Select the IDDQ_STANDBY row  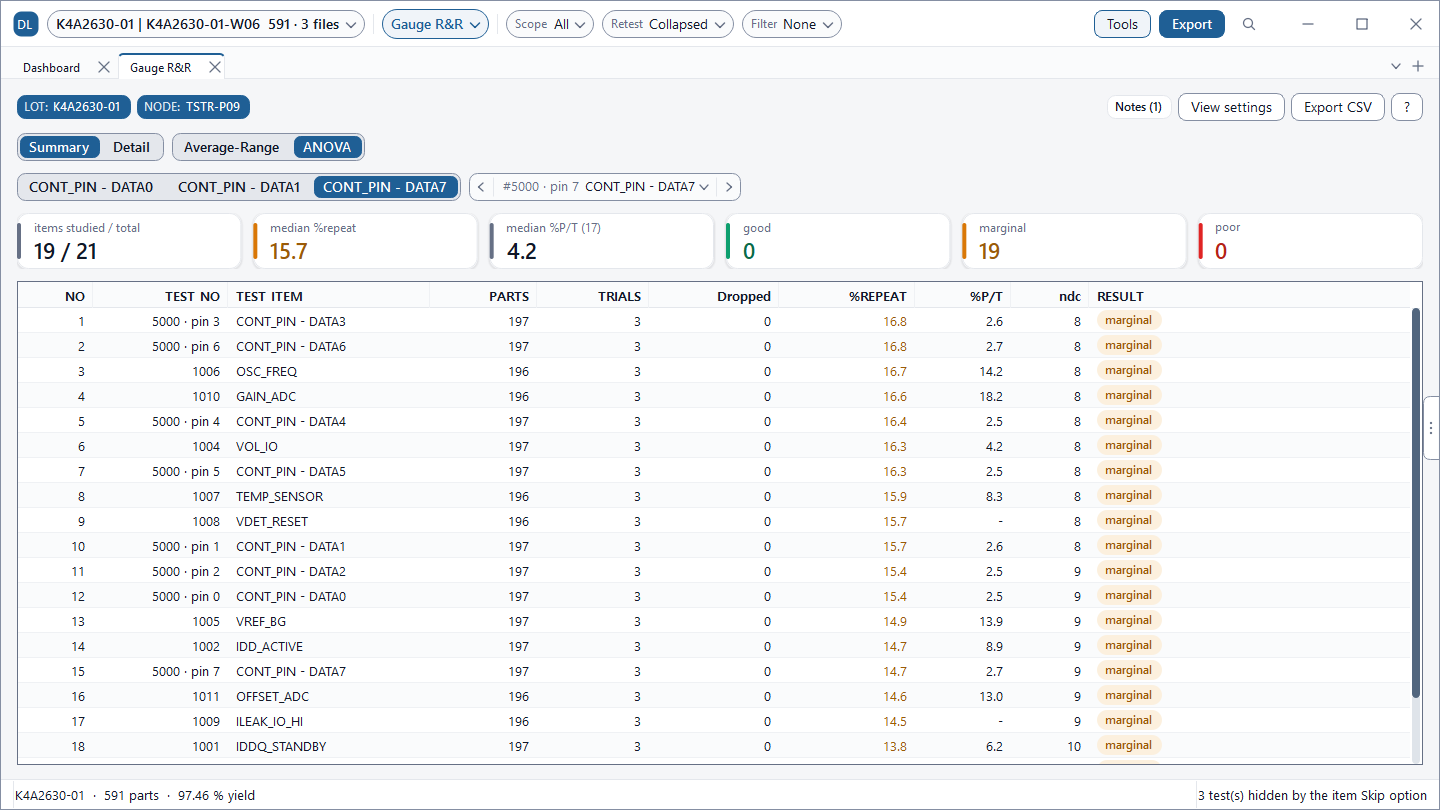pyautogui.click(x=713, y=746)
